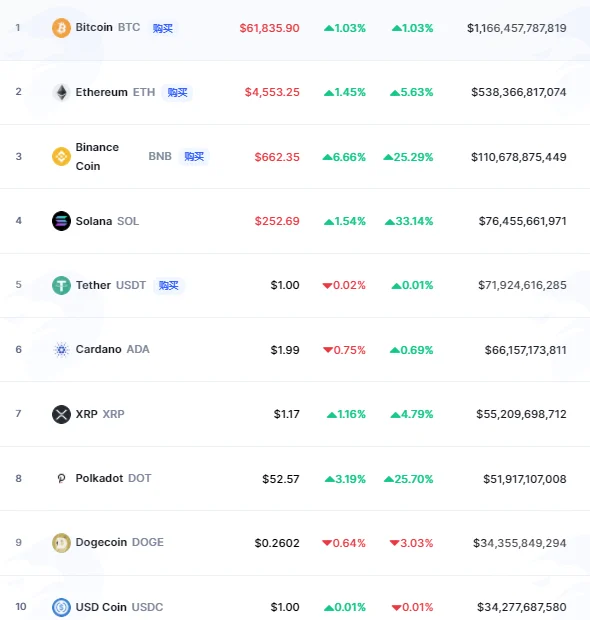Click the Binance Coin yellow logo
This screenshot has width=590, height=620.
(x=61, y=157)
